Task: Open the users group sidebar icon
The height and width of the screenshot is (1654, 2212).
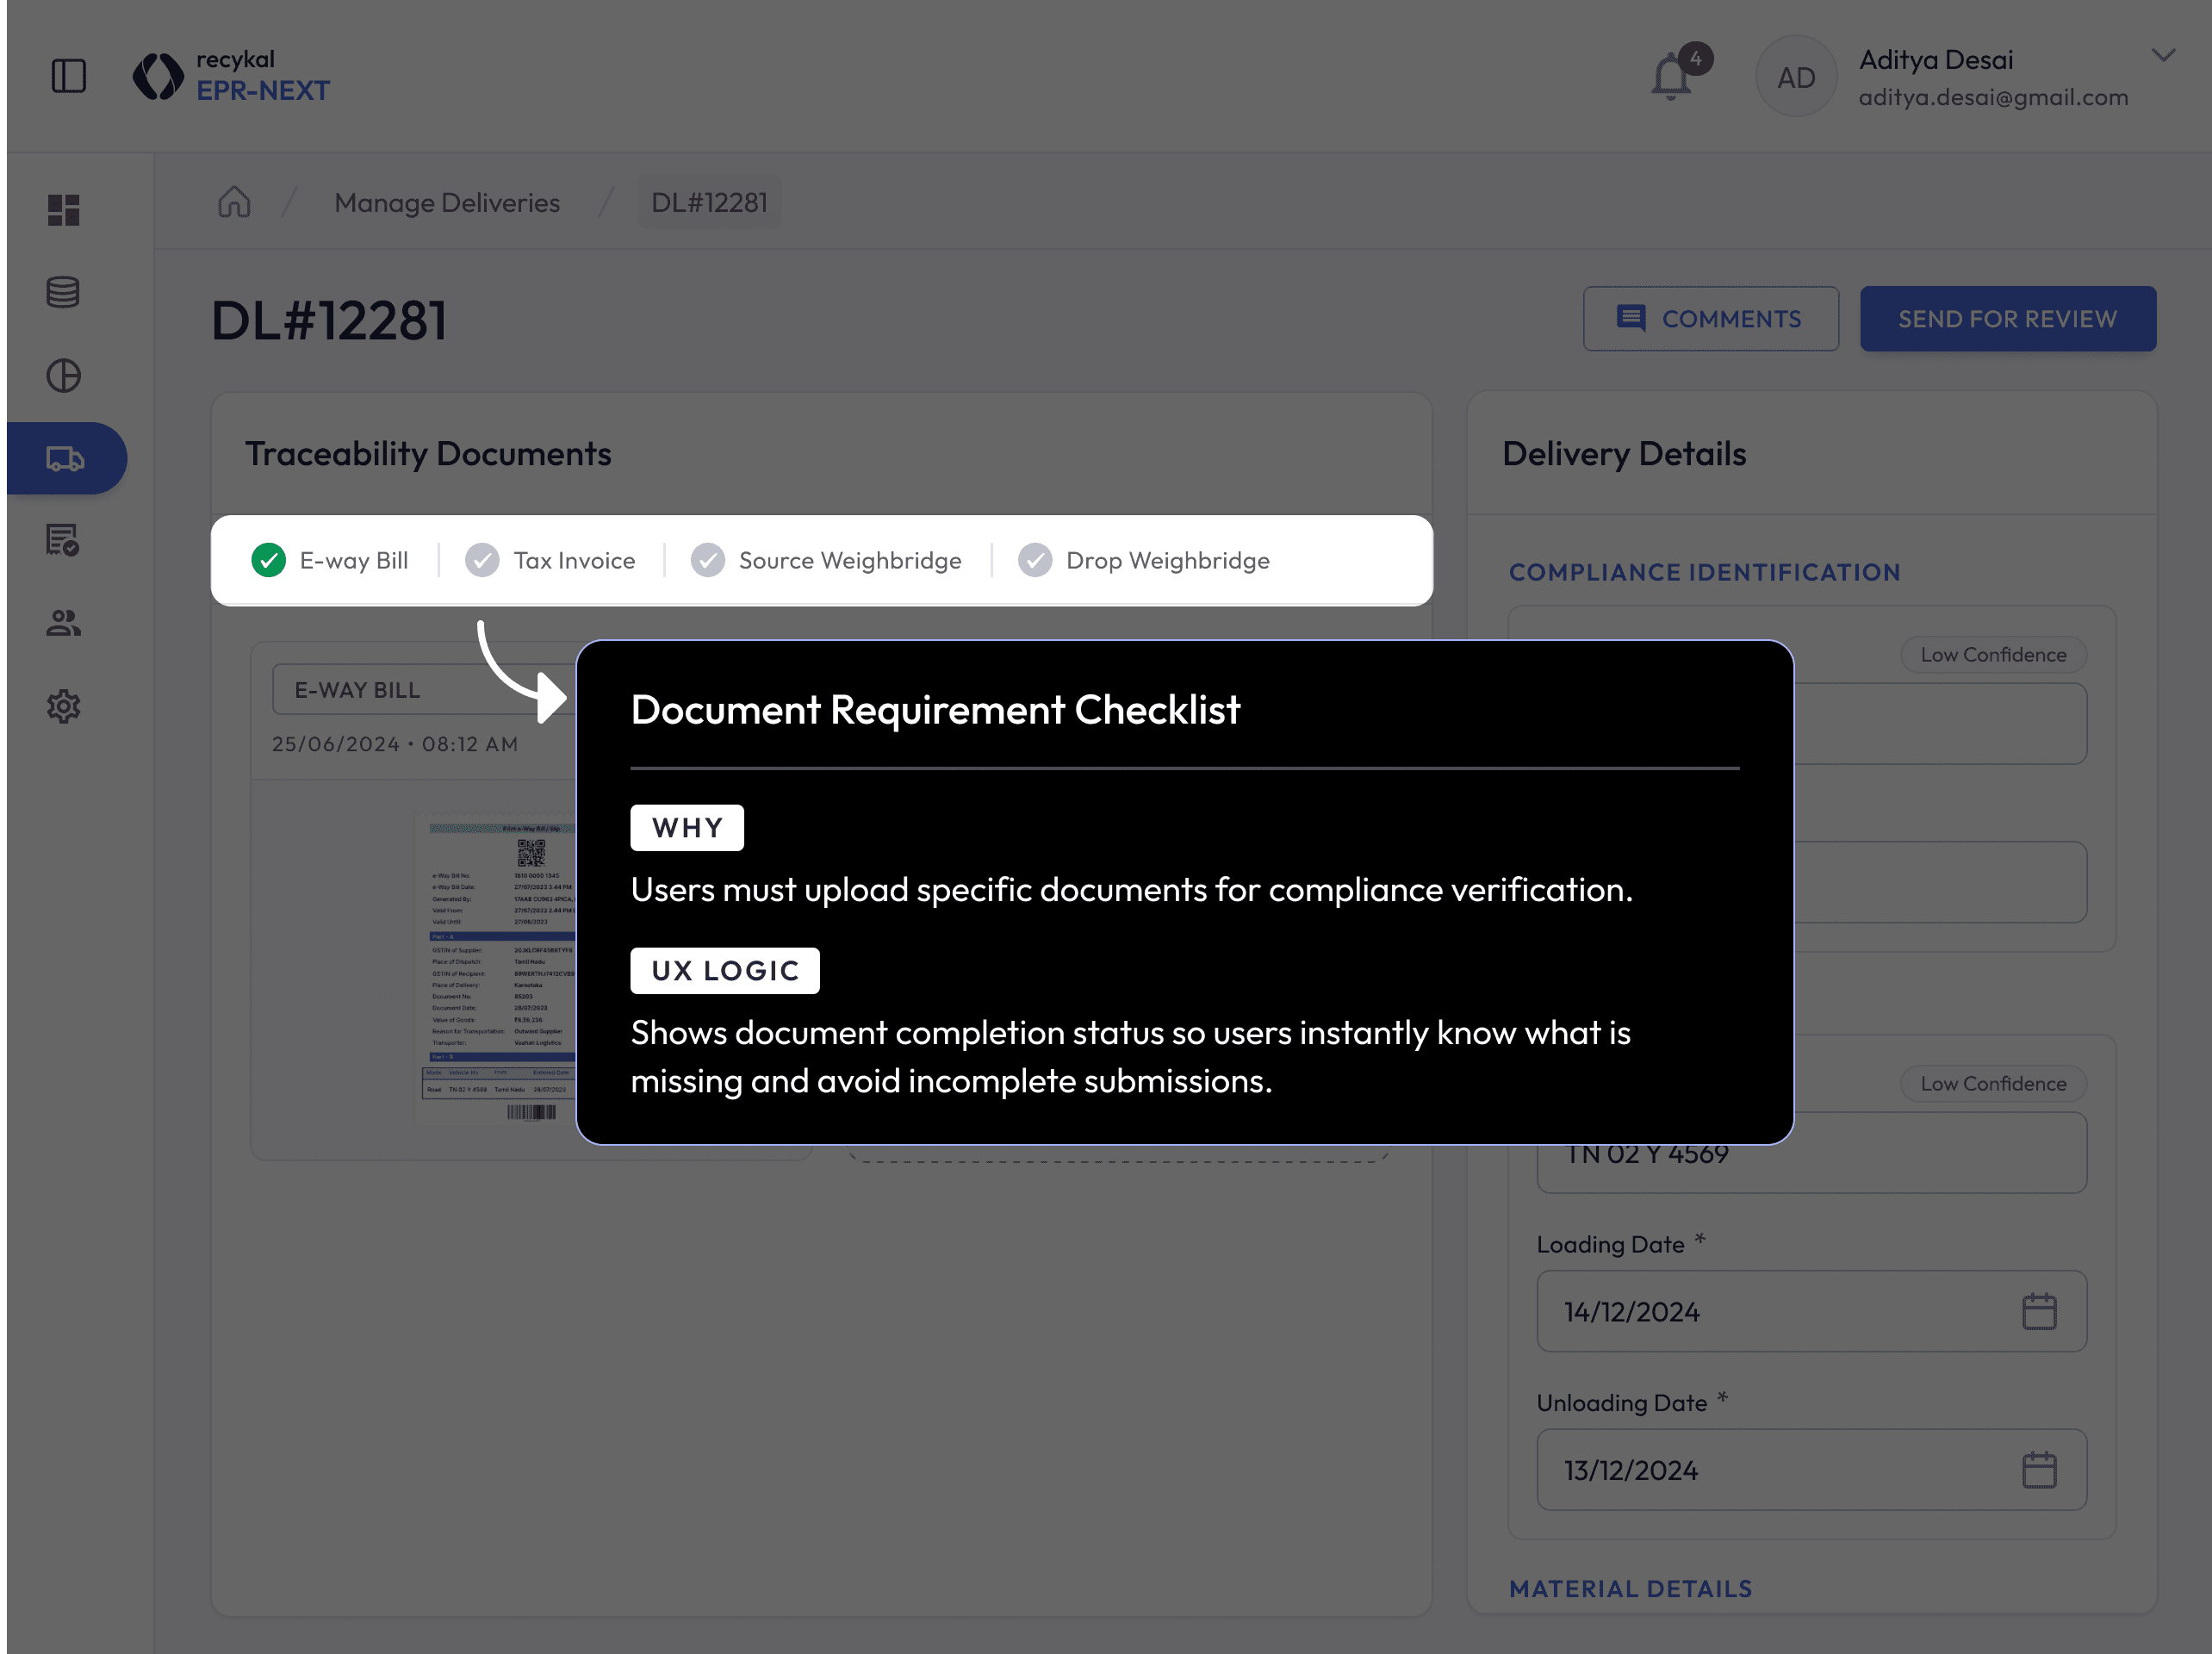Action: click(64, 624)
